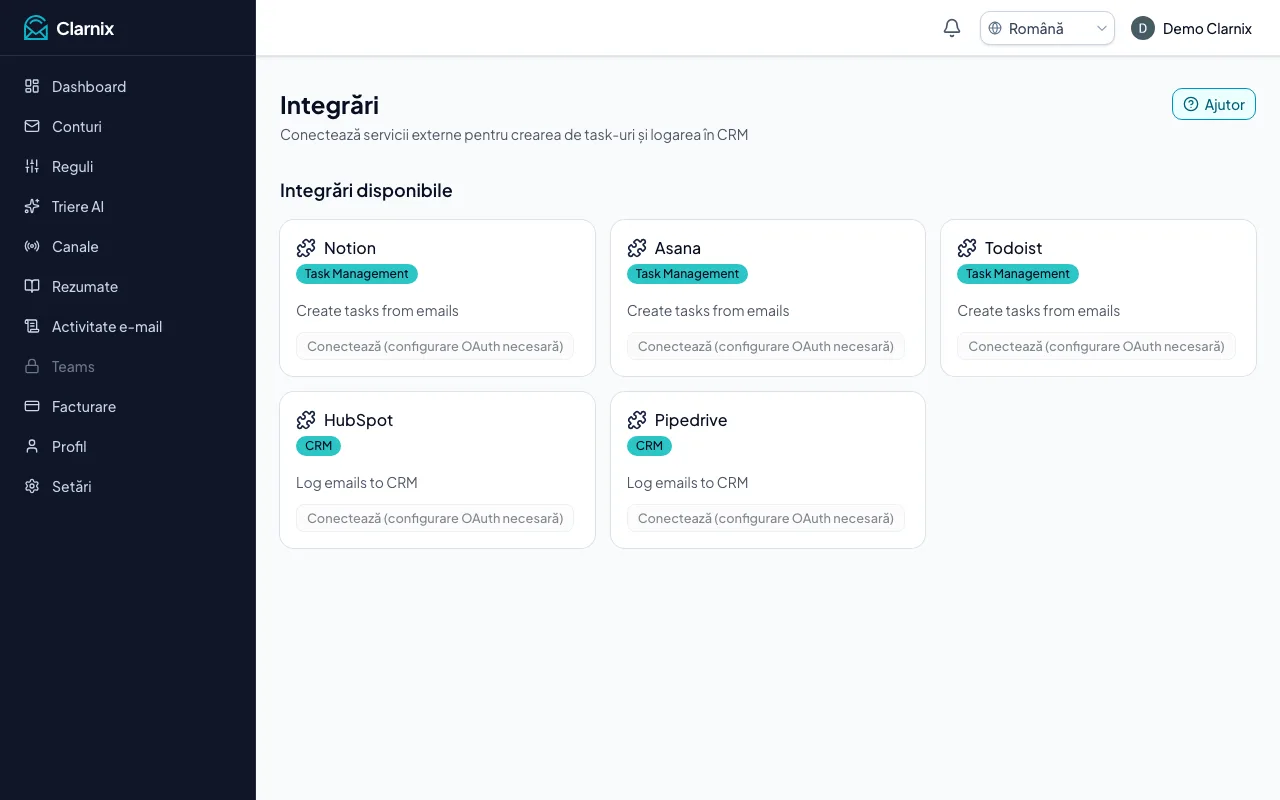Screen dimensions: 1280x800
Task: Open the Facturare menu item
Action: (128, 406)
